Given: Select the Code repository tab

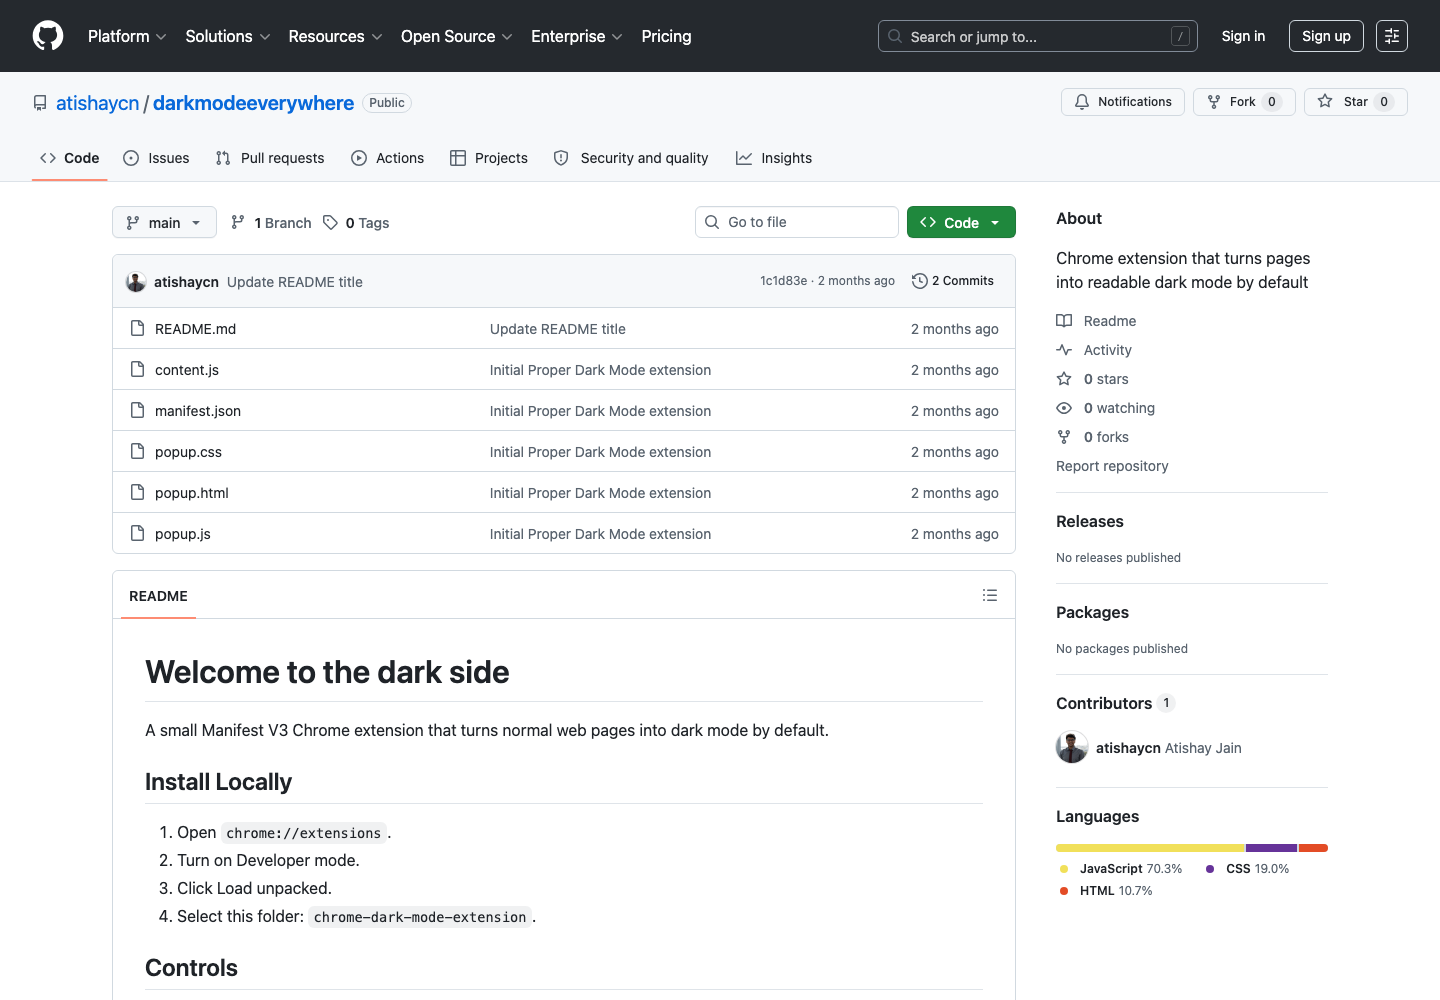Looking at the screenshot, I should coord(69,158).
